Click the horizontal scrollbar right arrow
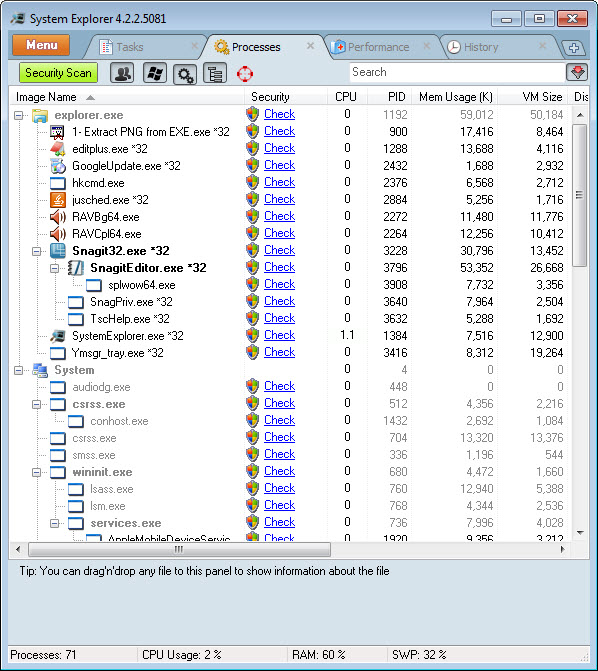This screenshot has width=598, height=671. pyautogui.click(x=563, y=549)
